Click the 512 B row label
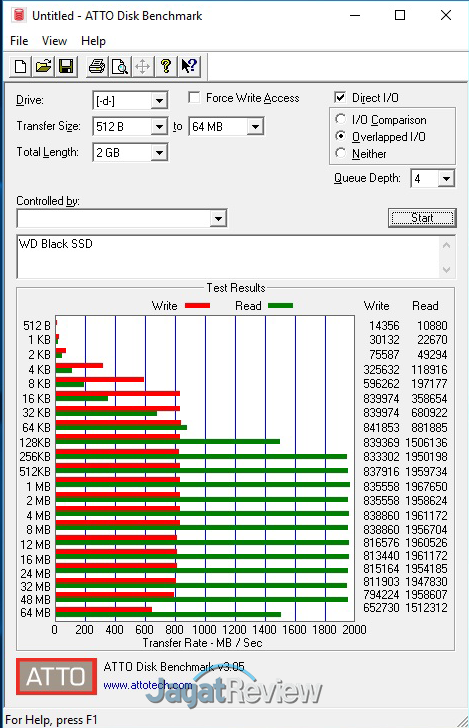469x728 pixels. coord(37,325)
